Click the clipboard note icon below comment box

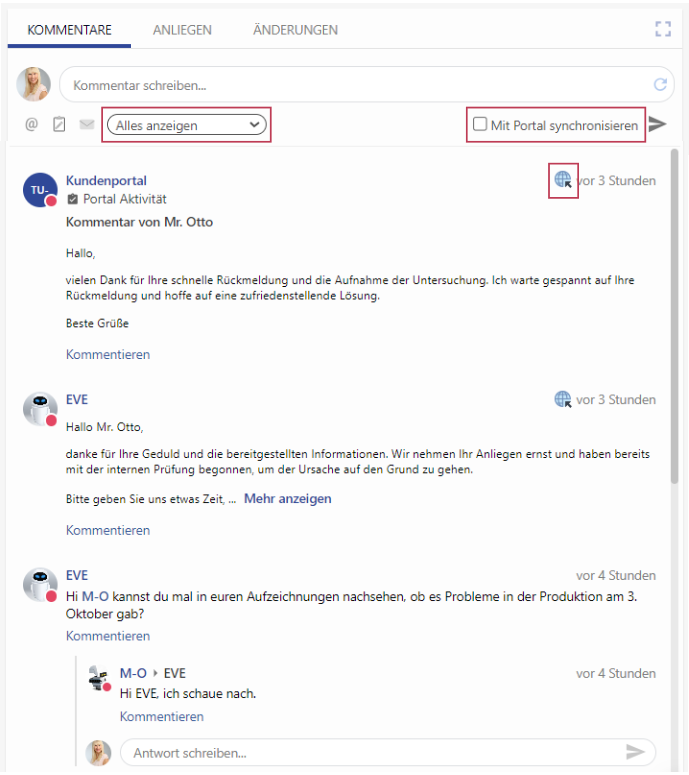[59, 124]
